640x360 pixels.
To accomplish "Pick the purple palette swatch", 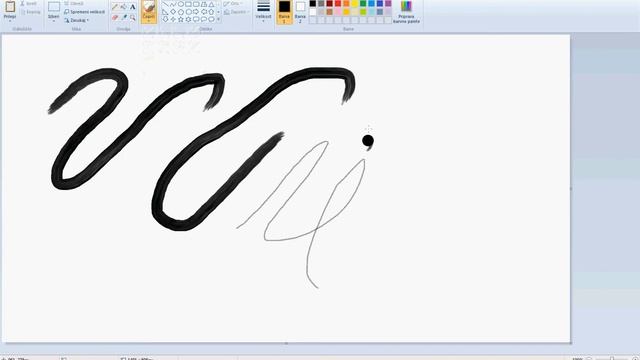I will coord(388,4).
